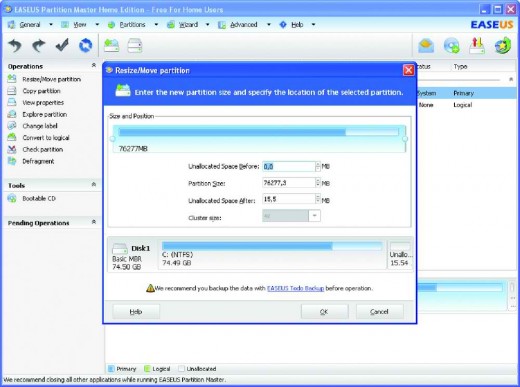Click the Redo arrow toolbar icon
The width and height of the screenshot is (520, 387).
38,45
